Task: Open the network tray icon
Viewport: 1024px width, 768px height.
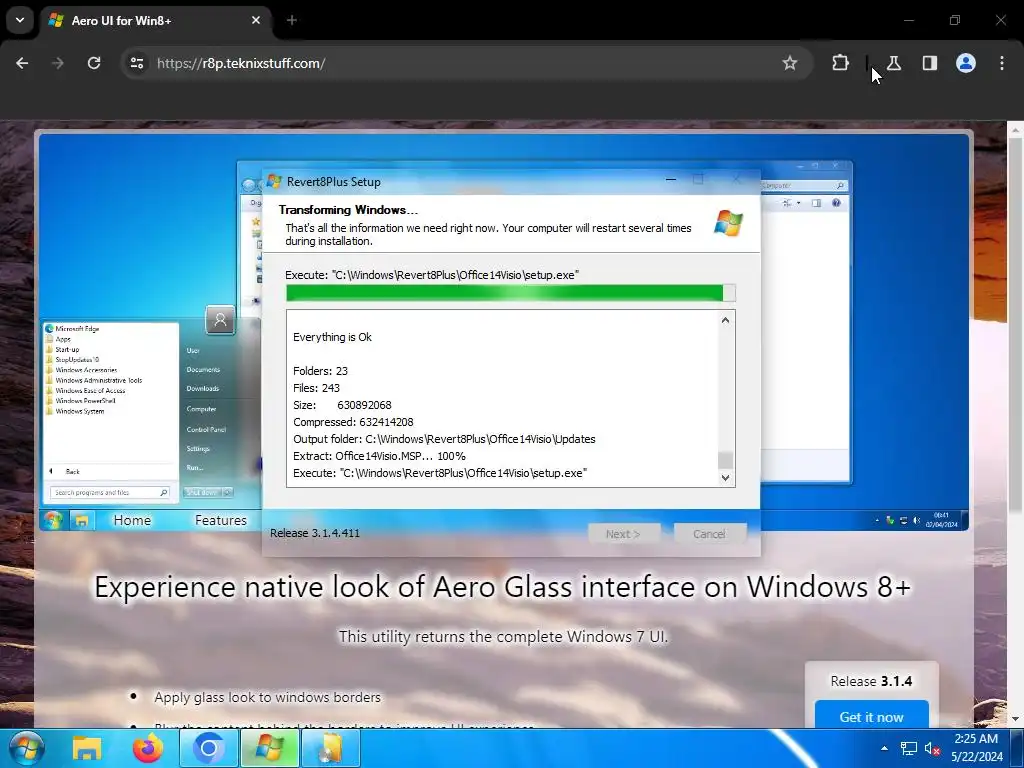Action: point(908,748)
